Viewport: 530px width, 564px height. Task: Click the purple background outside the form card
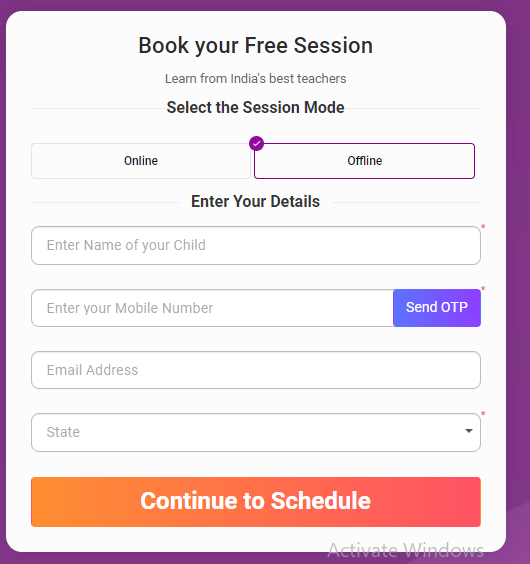[x=518, y=252]
